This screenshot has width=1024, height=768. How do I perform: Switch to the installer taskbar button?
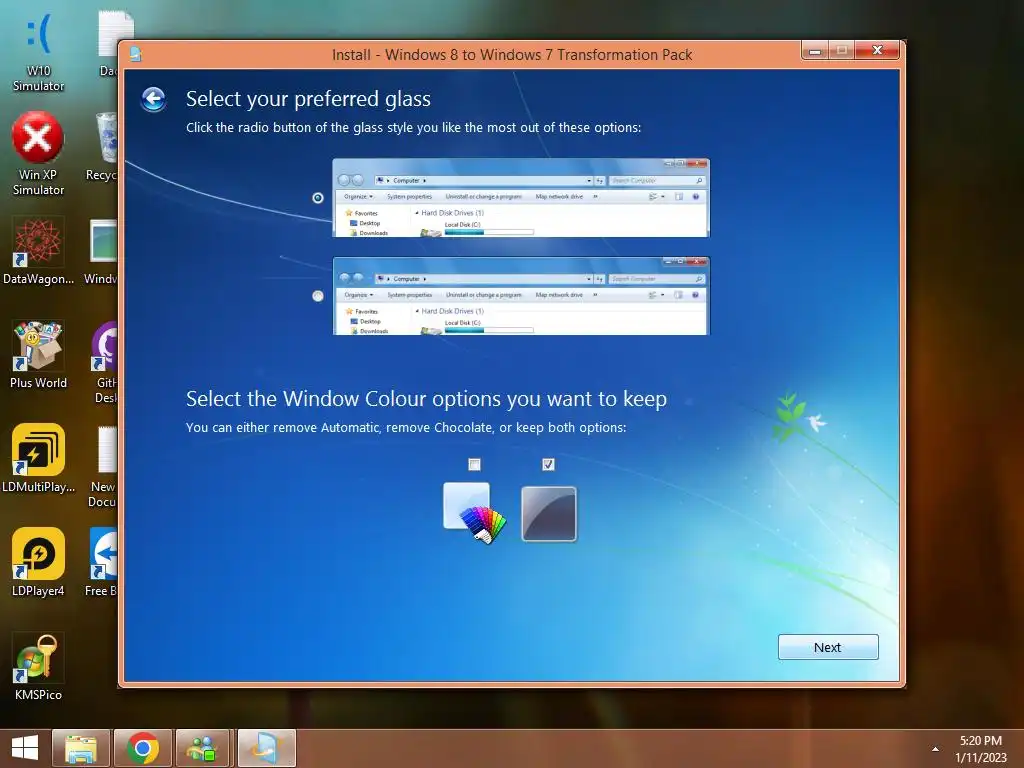(x=266, y=748)
